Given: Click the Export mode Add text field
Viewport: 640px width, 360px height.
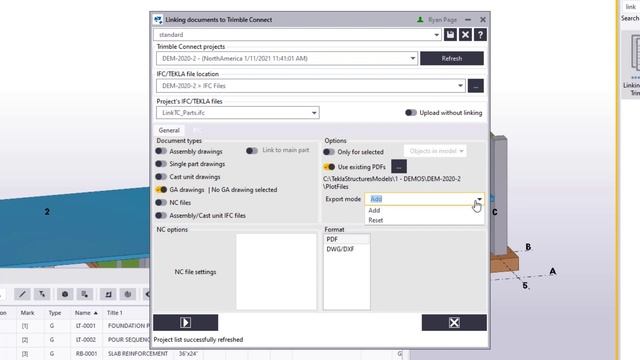Looking at the screenshot, I should point(420,199).
